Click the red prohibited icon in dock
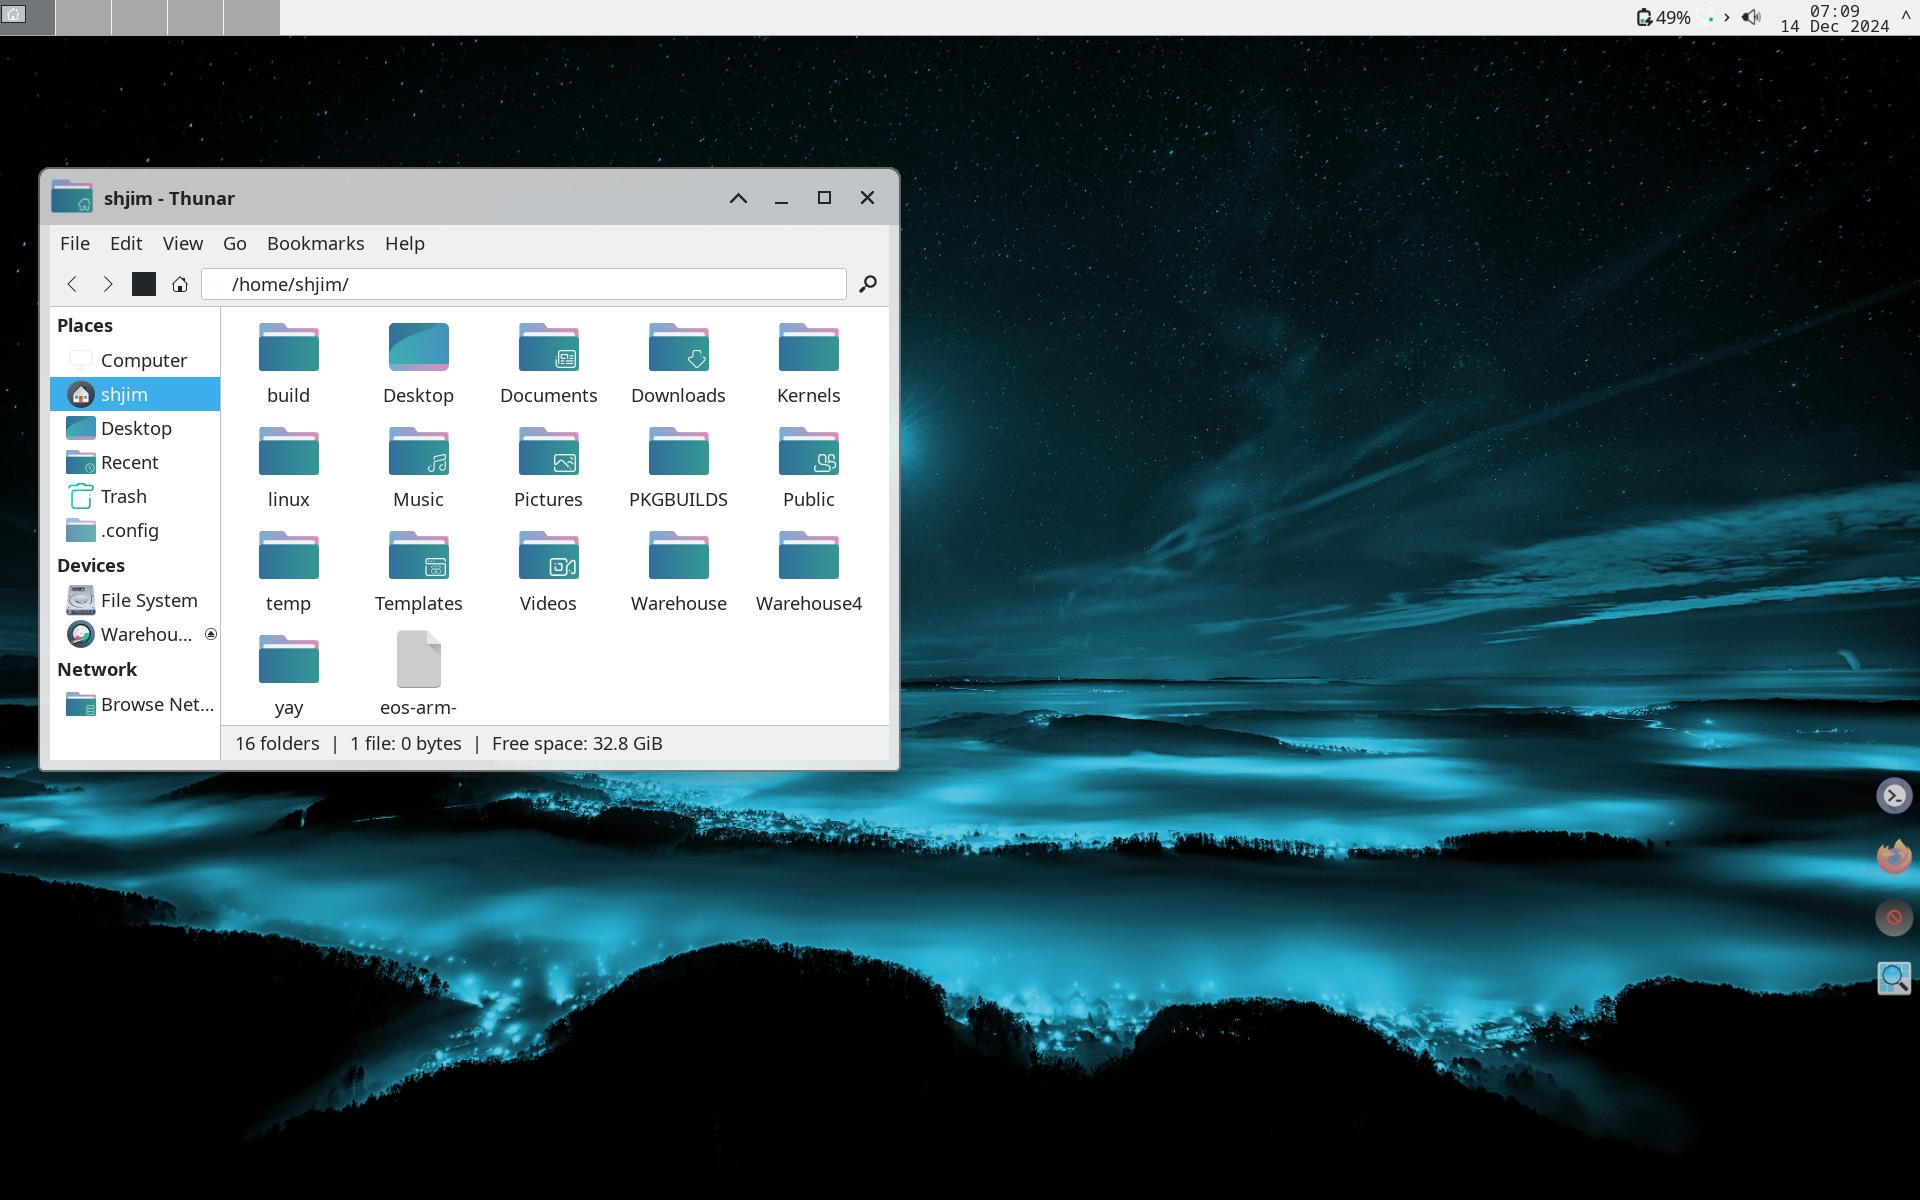1920x1200 pixels. [1894, 917]
